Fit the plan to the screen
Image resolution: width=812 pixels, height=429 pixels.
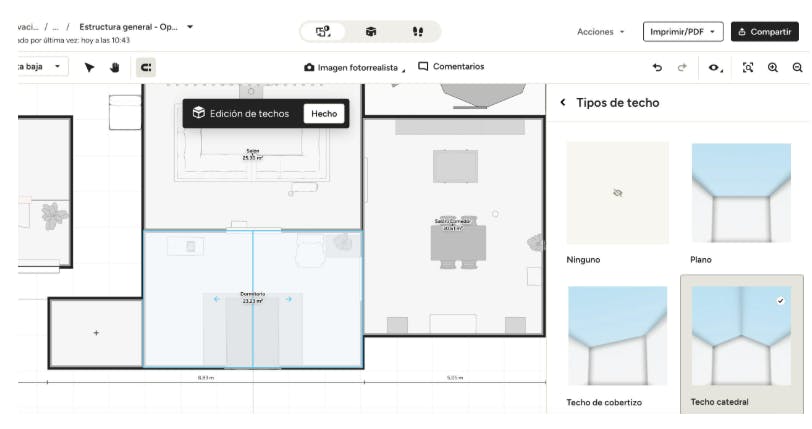tap(748, 67)
